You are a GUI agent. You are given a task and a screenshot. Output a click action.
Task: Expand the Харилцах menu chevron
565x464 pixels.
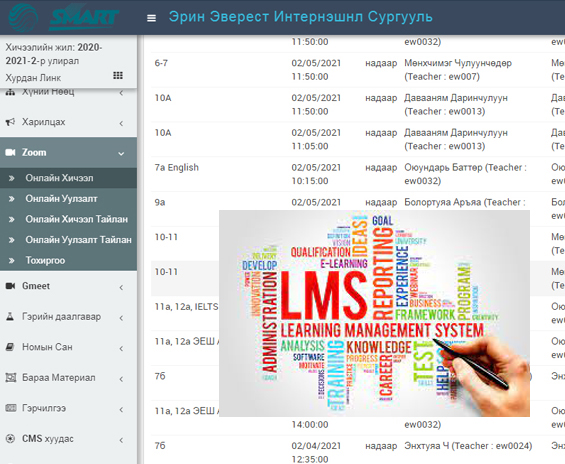[x=121, y=123]
